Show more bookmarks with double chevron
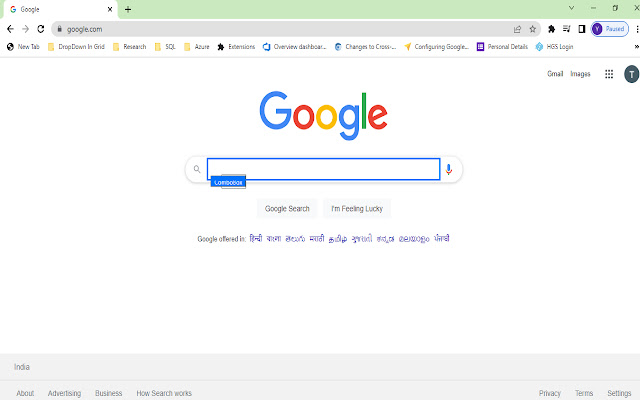The image size is (640, 400). (636, 47)
